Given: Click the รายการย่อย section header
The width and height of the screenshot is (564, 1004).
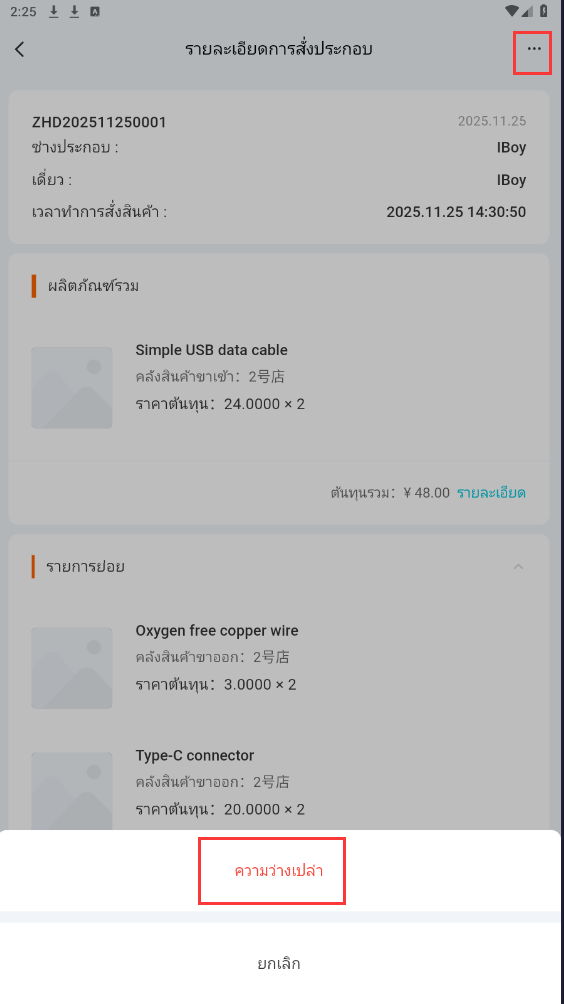Looking at the screenshot, I should [85, 567].
